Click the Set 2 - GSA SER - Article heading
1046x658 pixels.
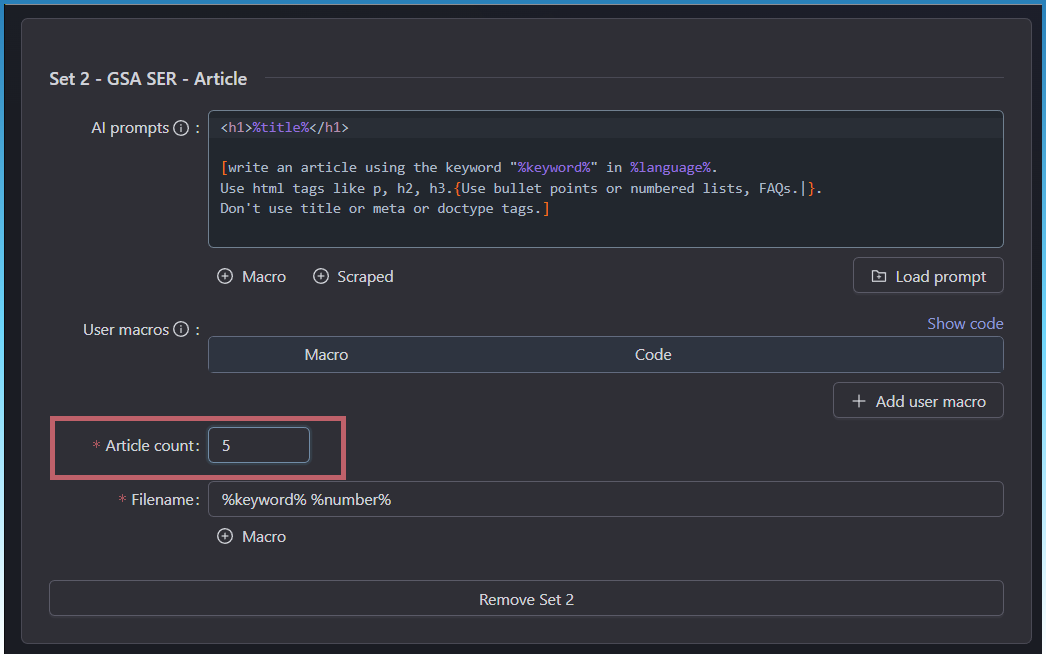click(148, 79)
